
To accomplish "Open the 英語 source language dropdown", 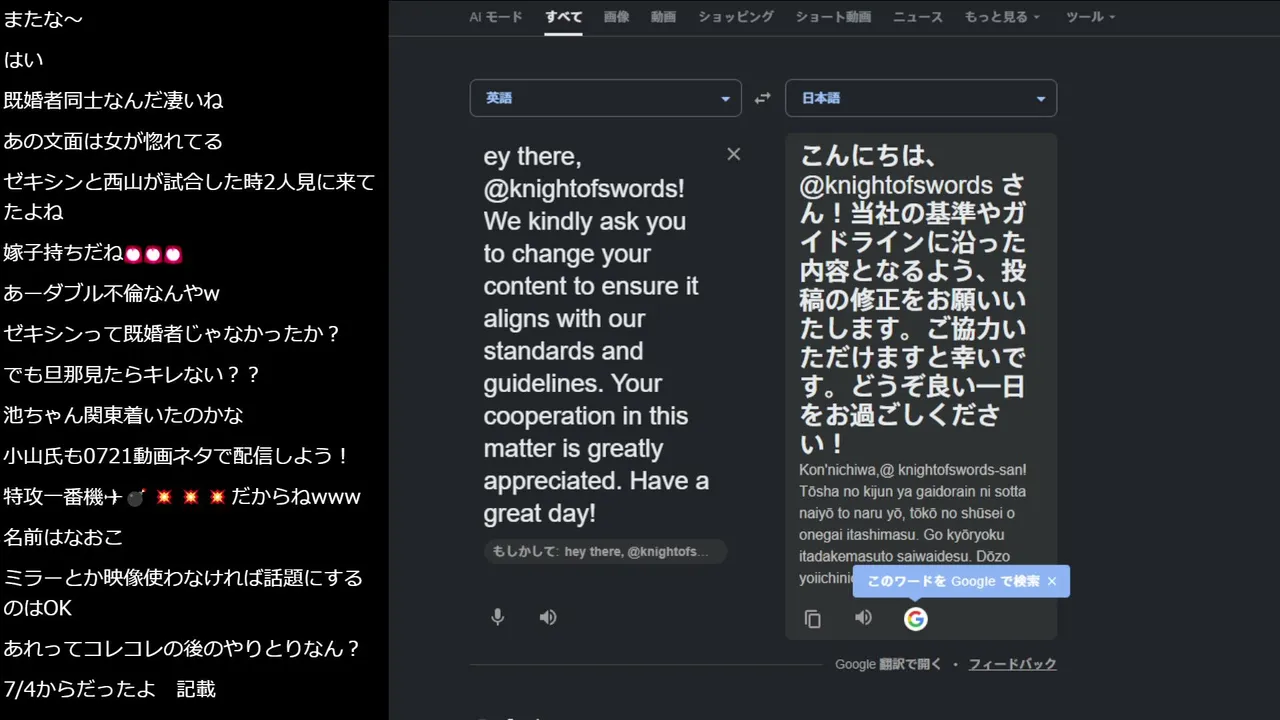I will (606, 98).
